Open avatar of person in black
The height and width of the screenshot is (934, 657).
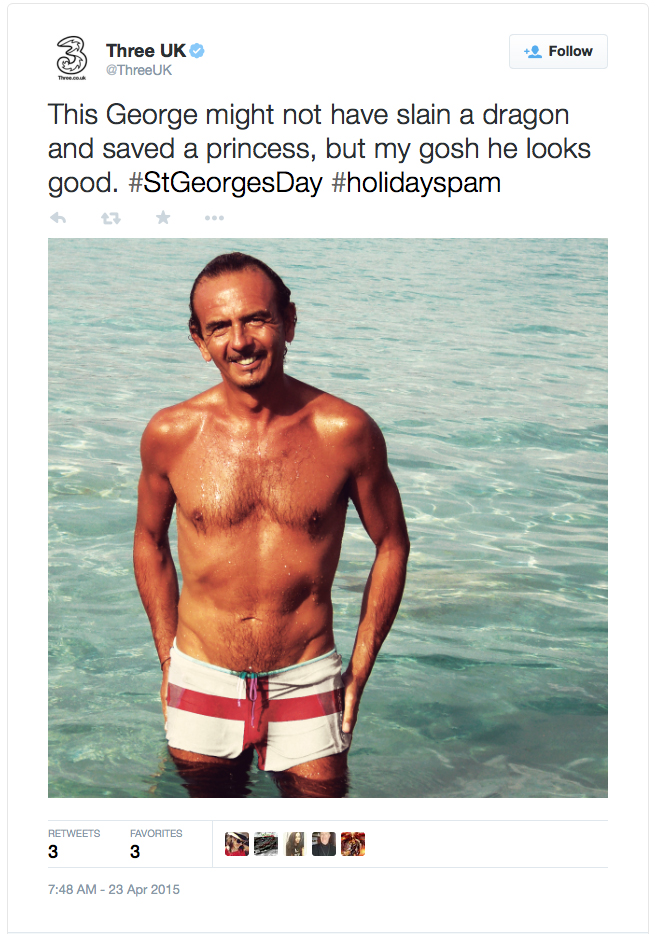point(323,844)
